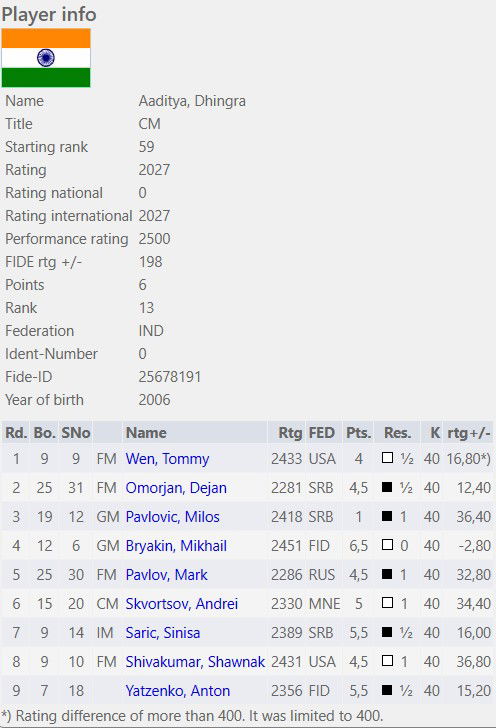Click the rtg+/- column header
This screenshot has width=496, height=728.
click(x=468, y=433)
